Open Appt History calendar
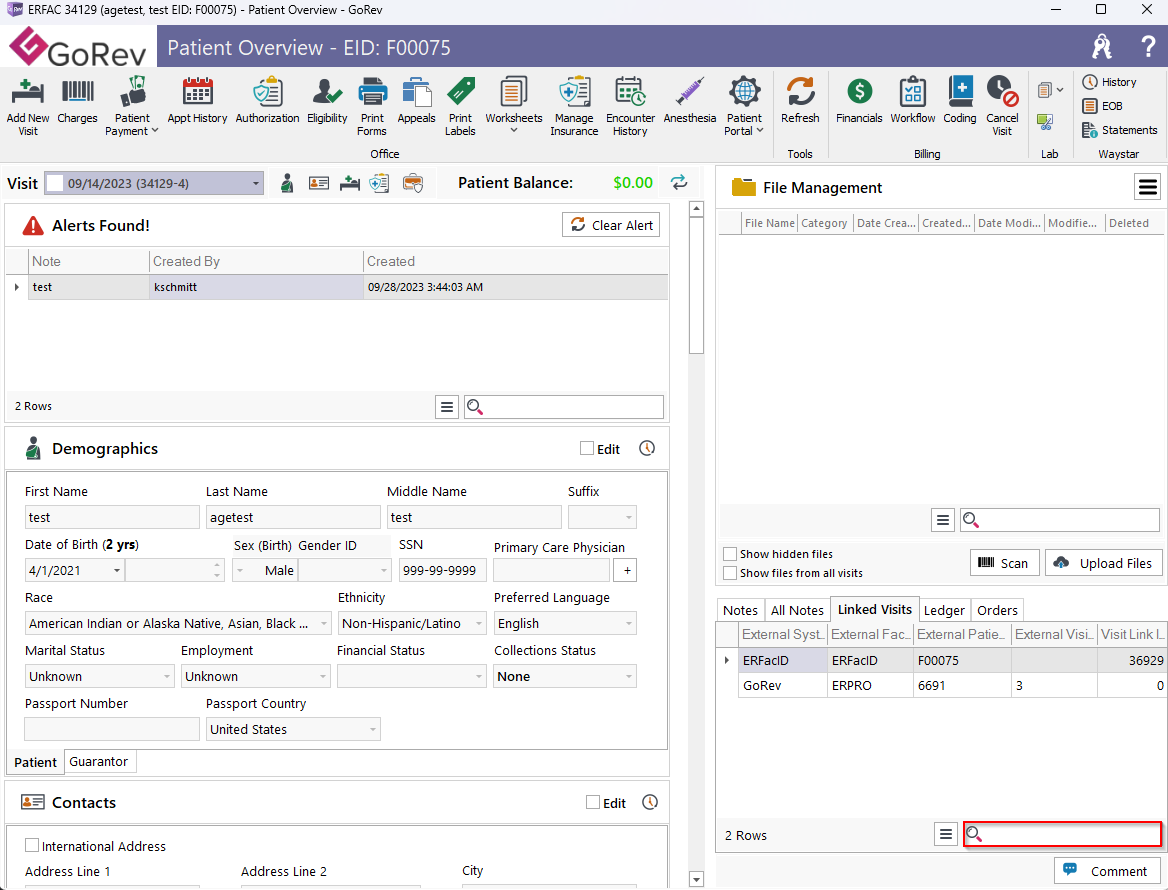 click(197, 100)
